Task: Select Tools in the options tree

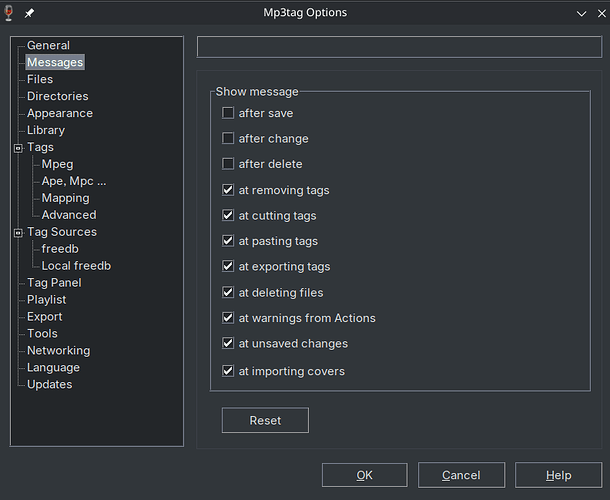Action: 42,333
